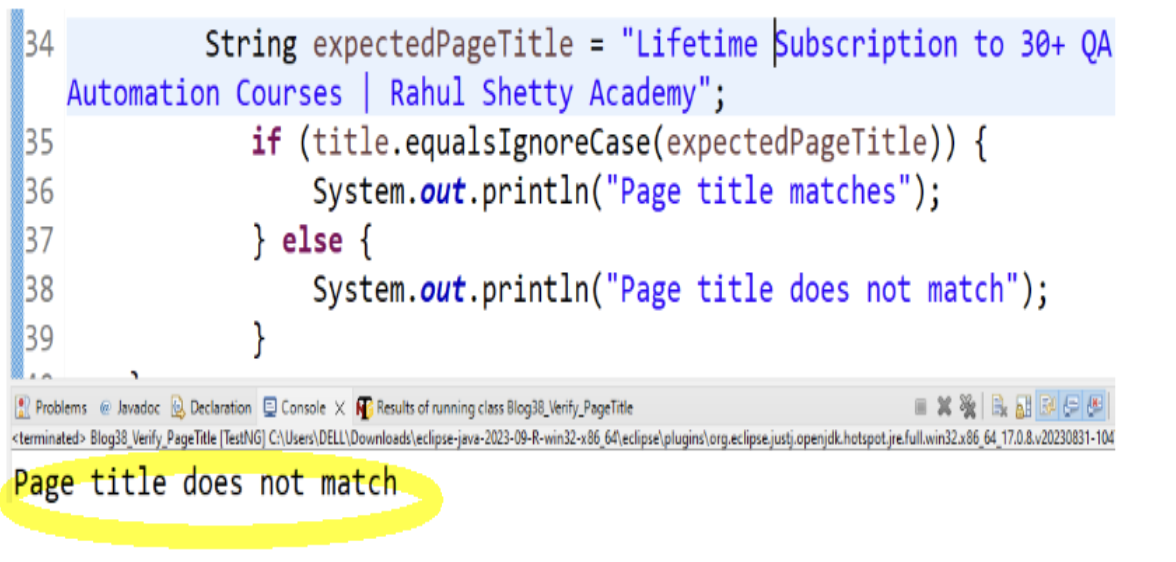Viewport: 1176px width, 562px height.
Task: Click the Terminate button in Console toolbar
Action: click(920, 407)
